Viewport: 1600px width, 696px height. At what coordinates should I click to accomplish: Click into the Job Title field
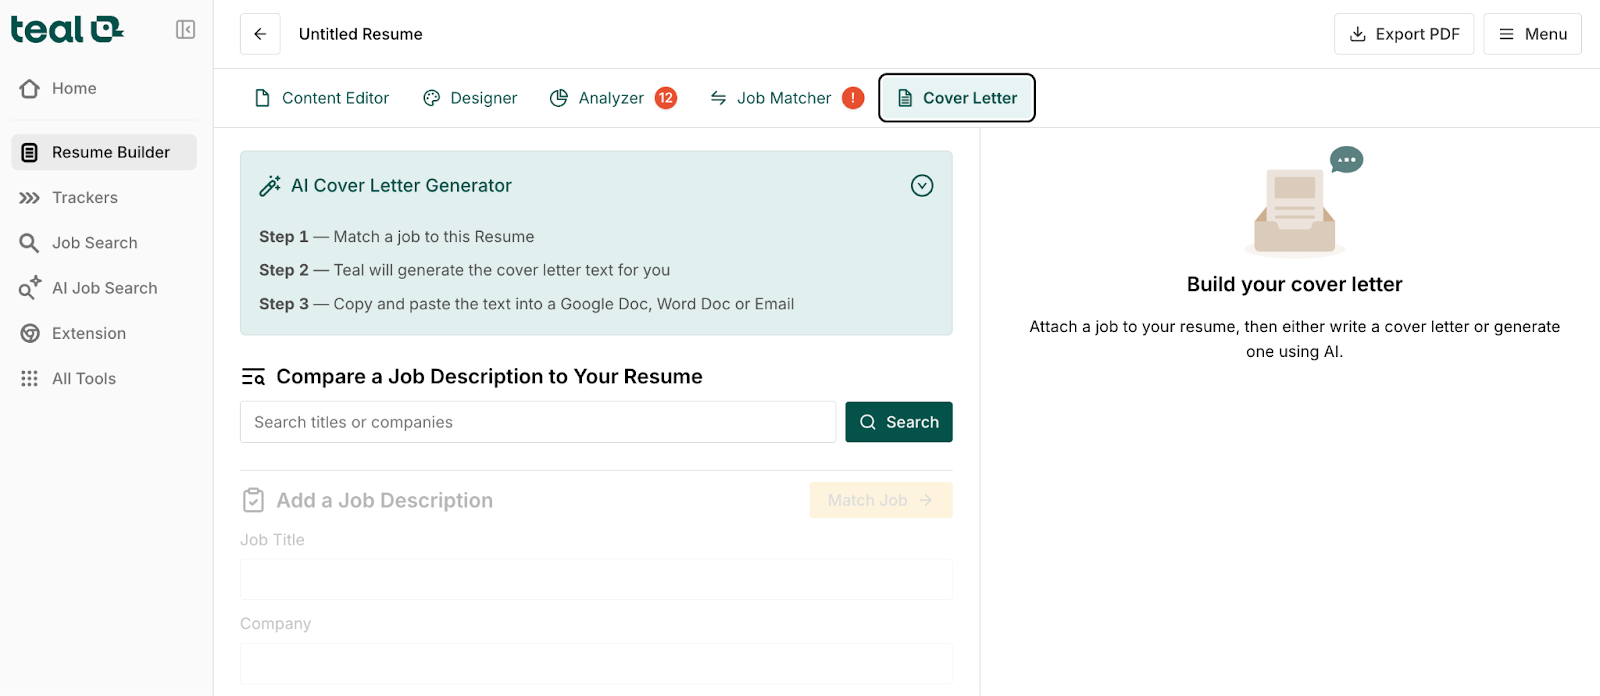point(596,579)
